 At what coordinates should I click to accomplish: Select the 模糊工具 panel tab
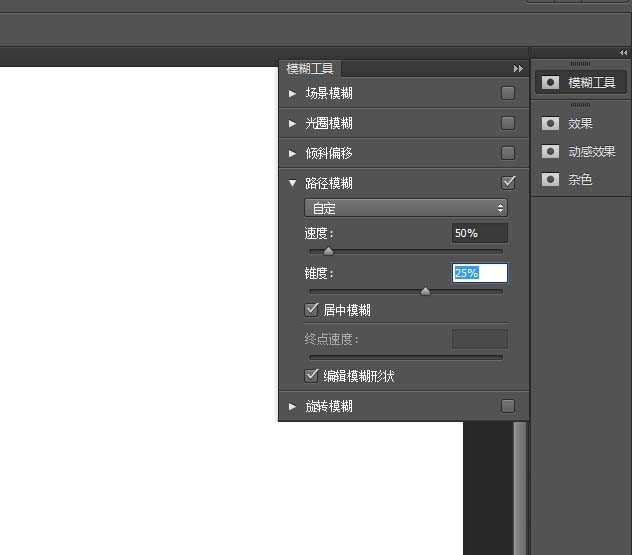pos(311,68)
